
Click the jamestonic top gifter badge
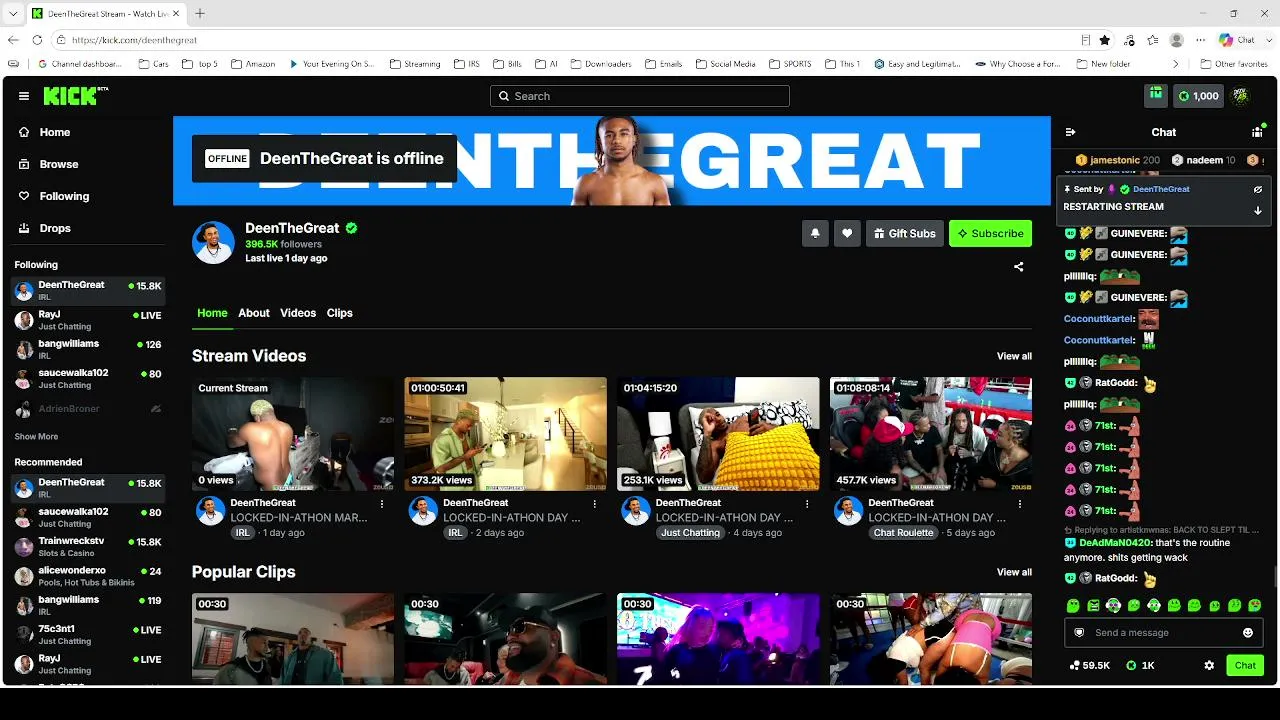coord(1117,160)
